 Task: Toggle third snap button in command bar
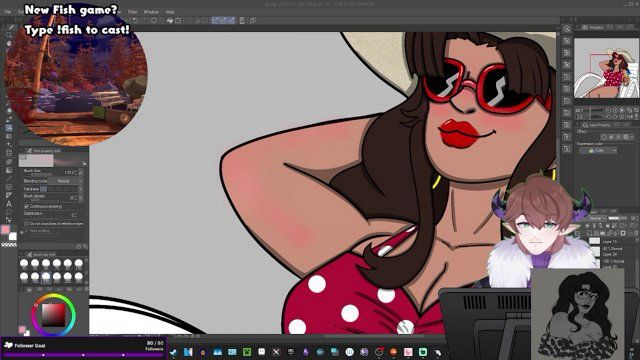pyautogui.click(x=231, y=20)
